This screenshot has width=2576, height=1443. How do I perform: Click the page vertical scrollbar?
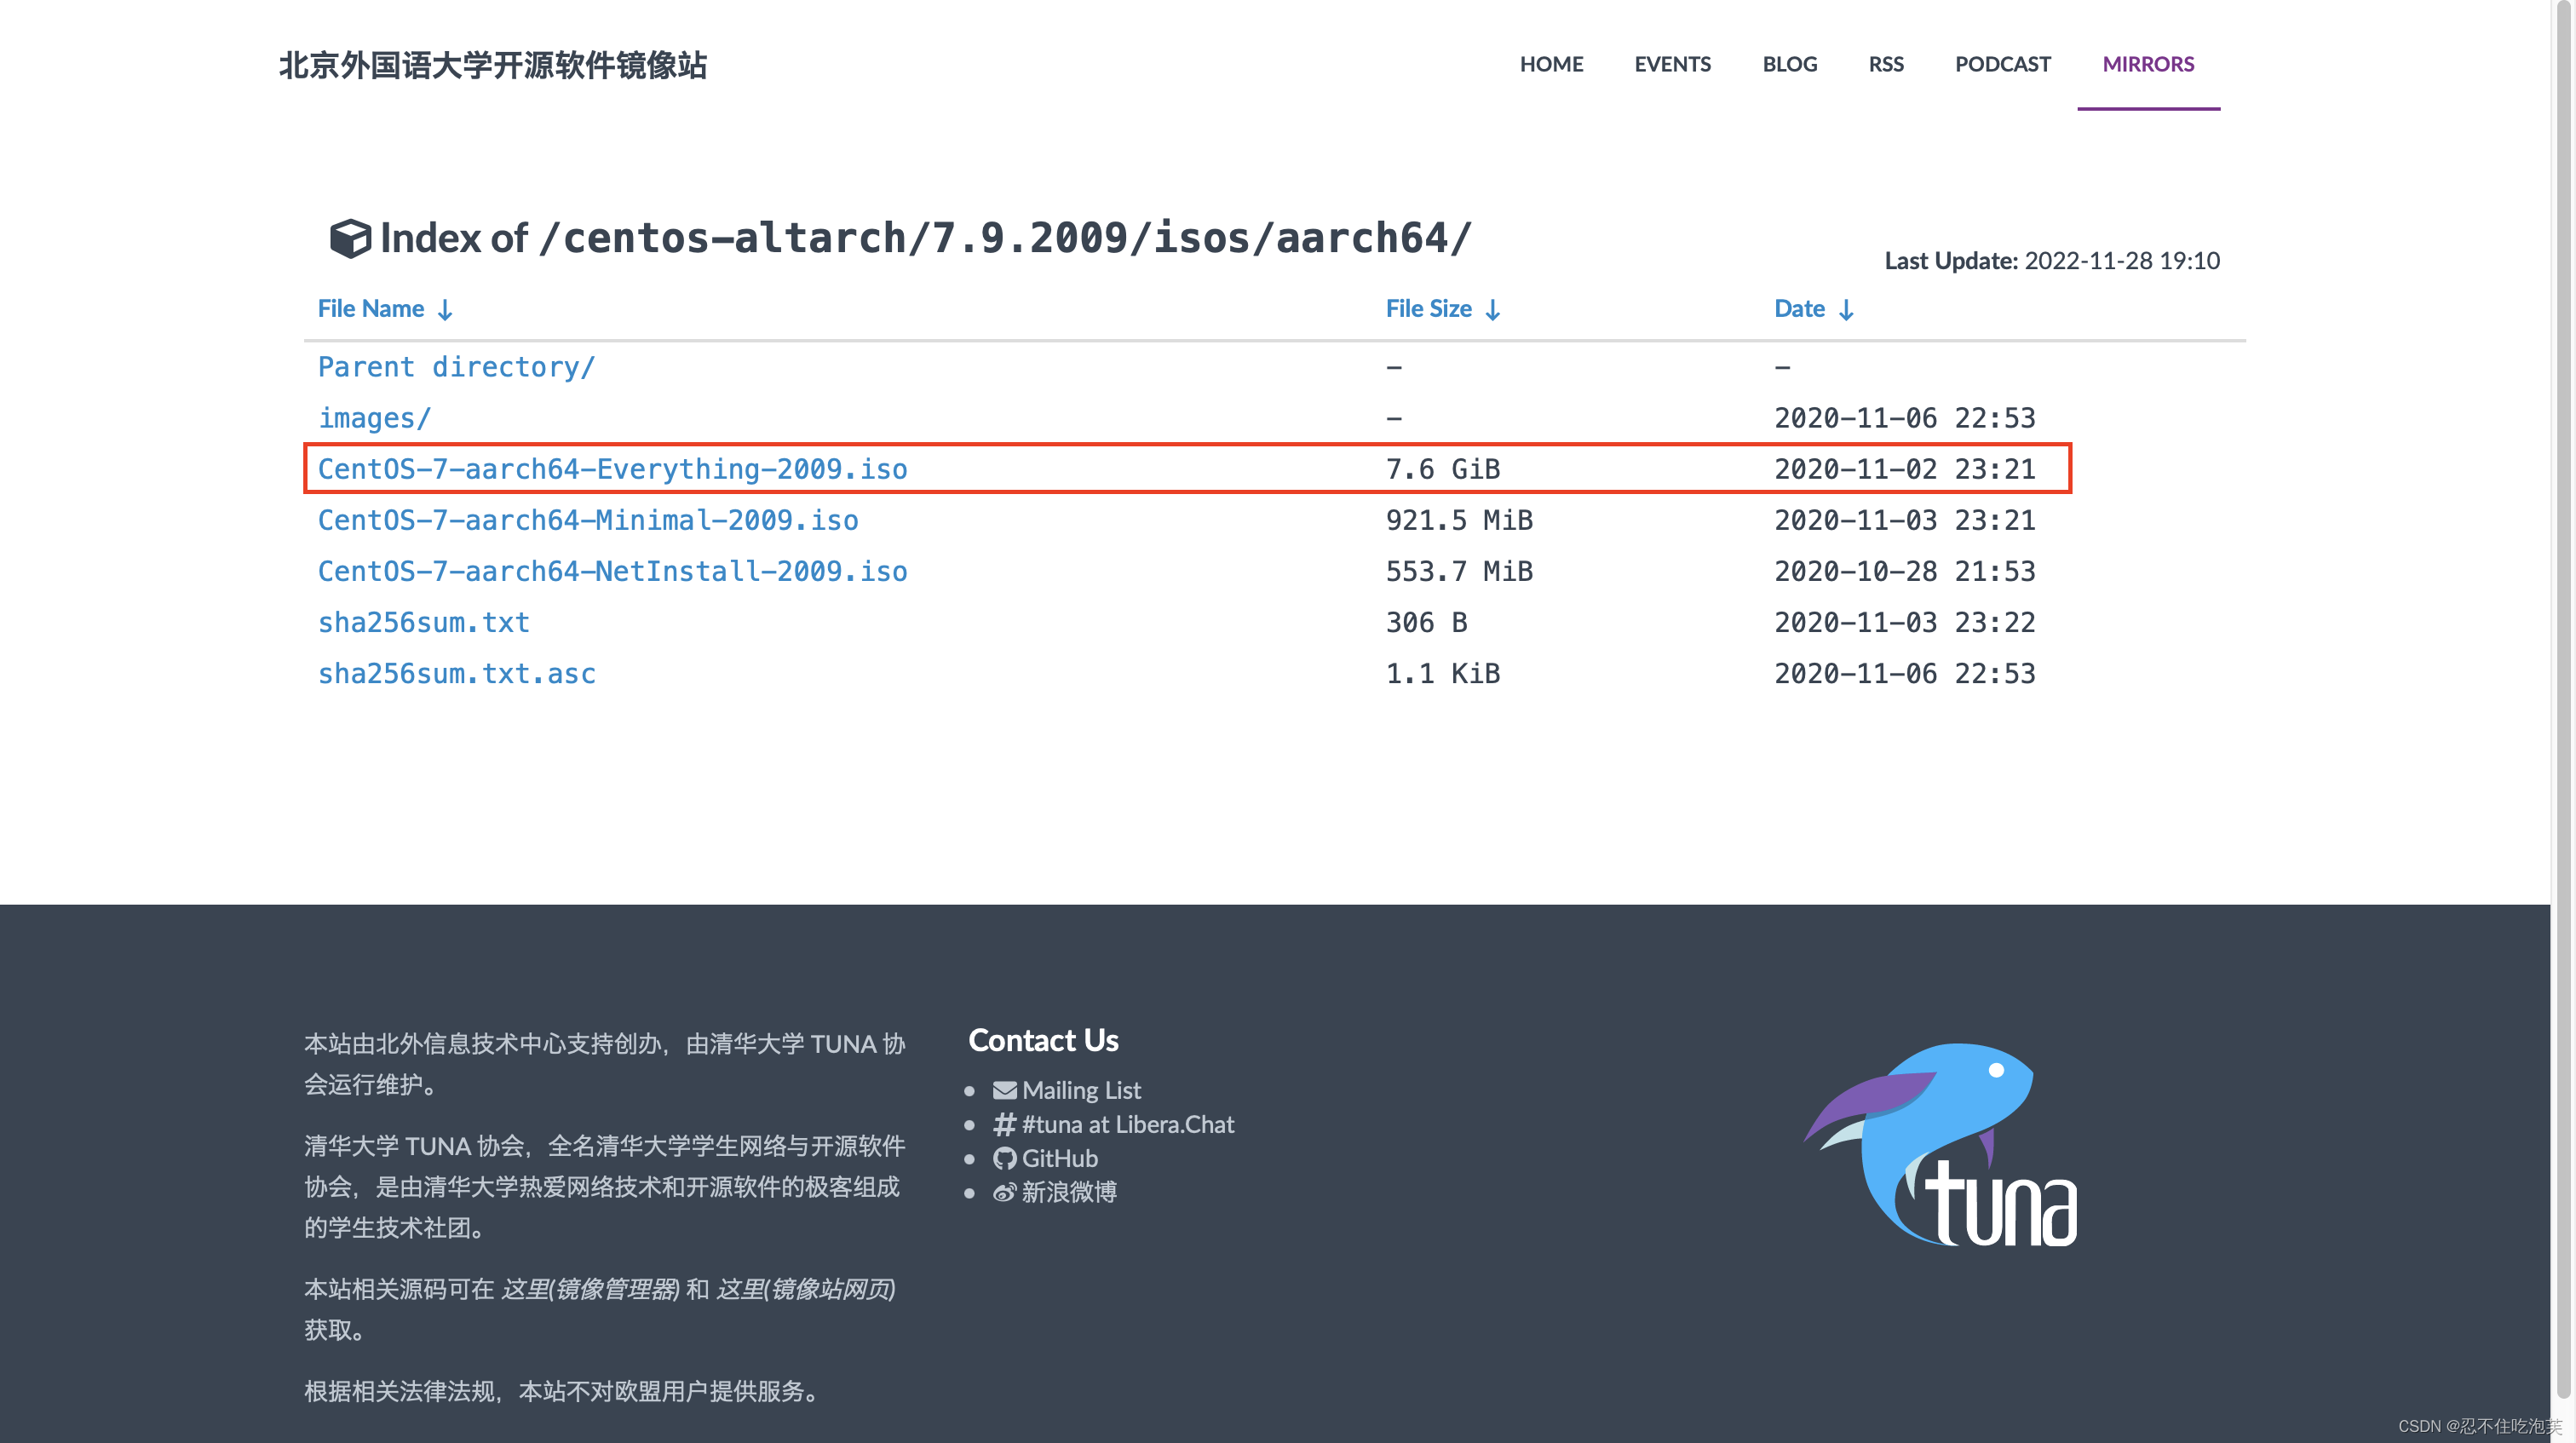tap(2563, 700)
